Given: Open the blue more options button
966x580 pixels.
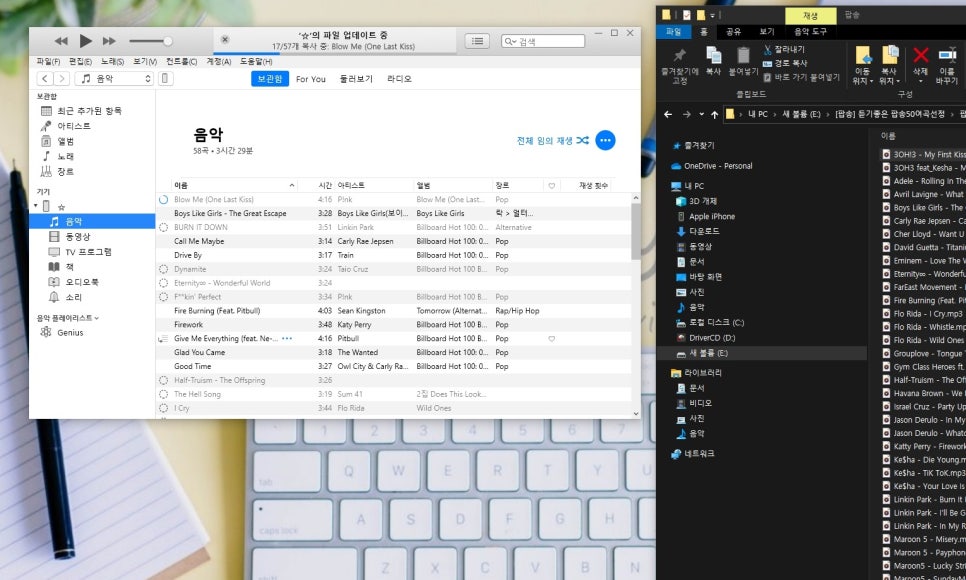Looking at the screenshot, I should (x=605, y=141).
